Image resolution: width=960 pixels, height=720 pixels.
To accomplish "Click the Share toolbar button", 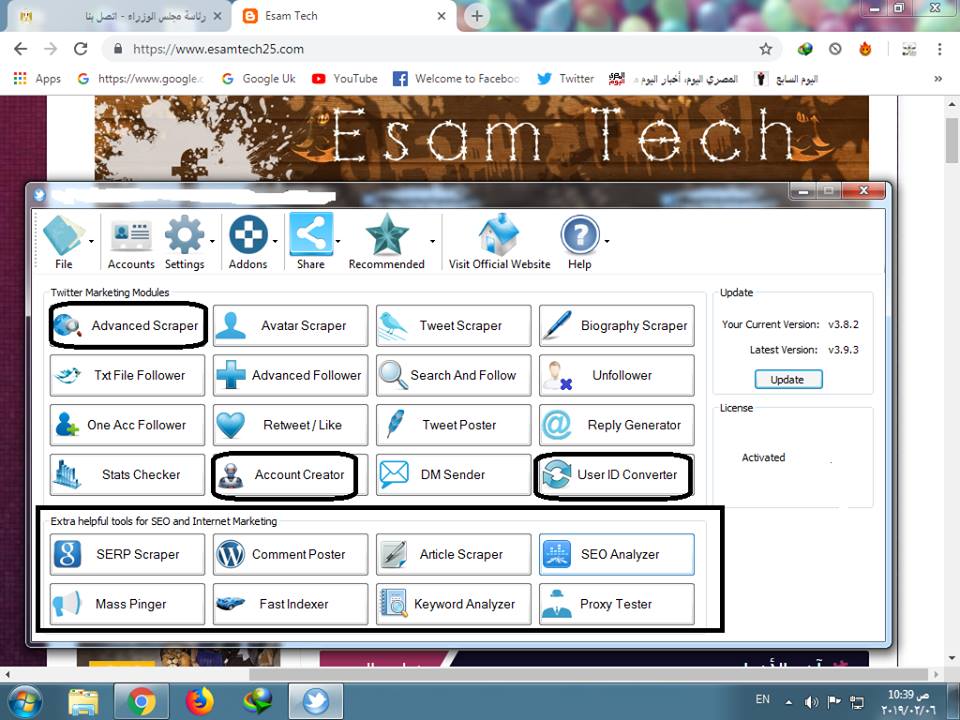I will [311, 241].
